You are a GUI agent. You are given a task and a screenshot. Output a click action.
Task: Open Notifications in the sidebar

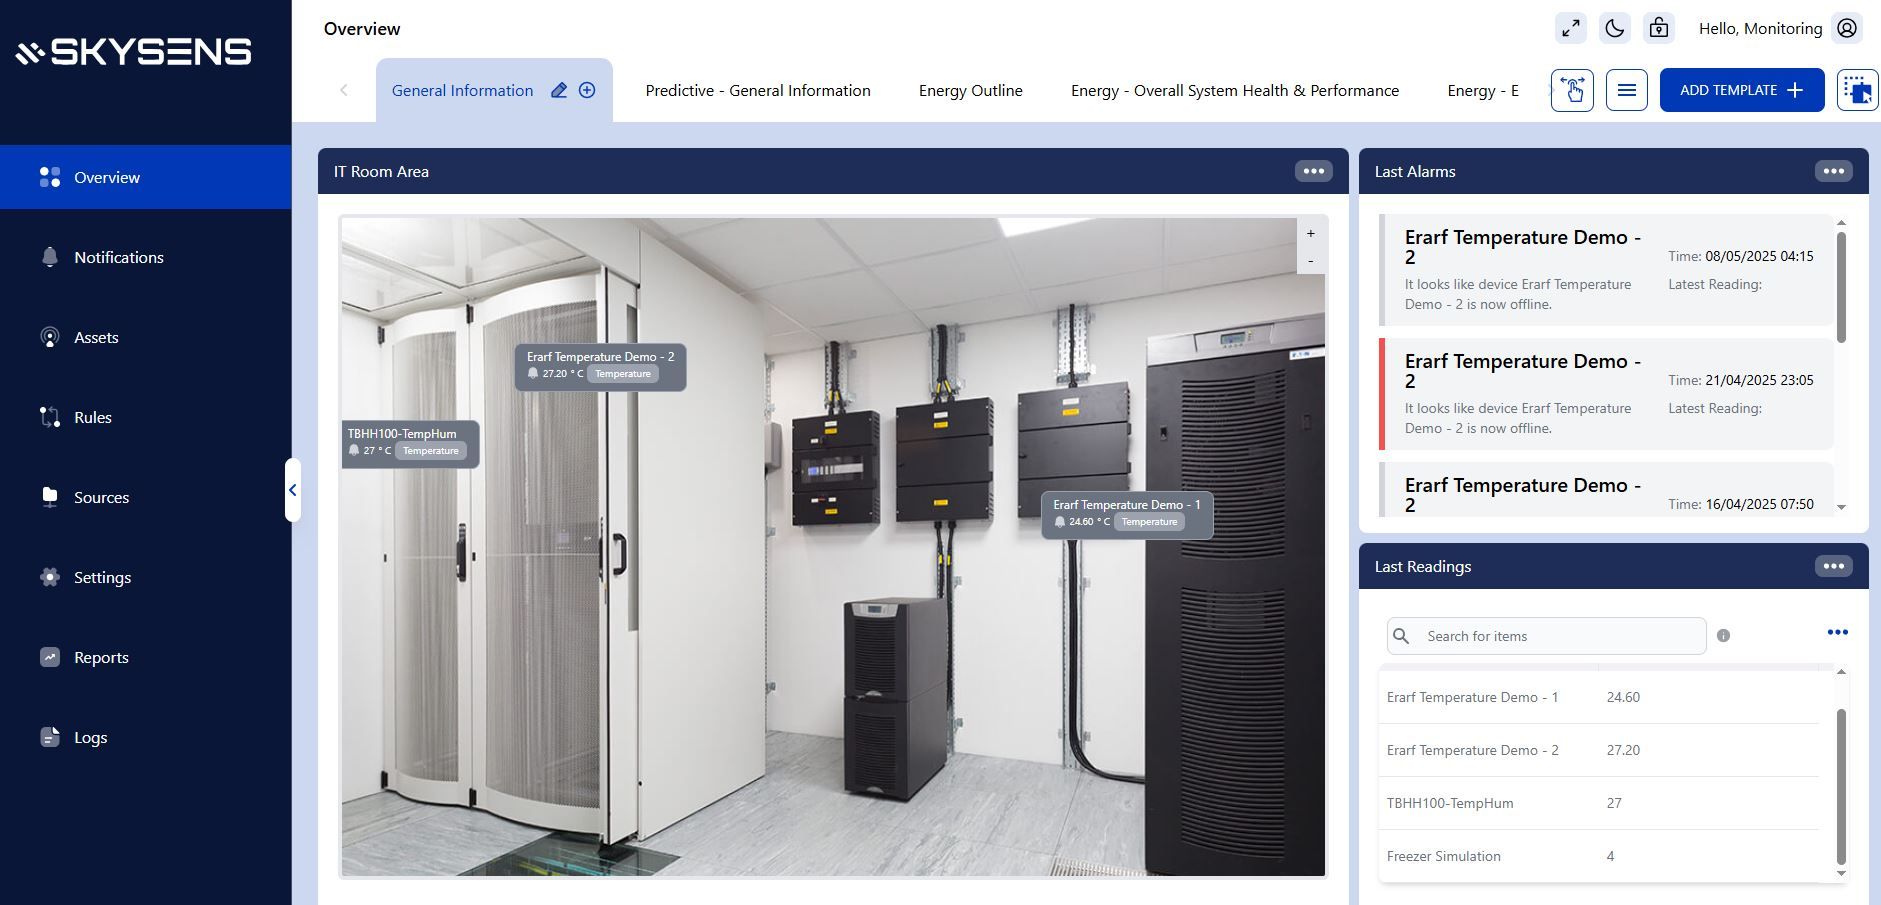(x=118, y=257)
